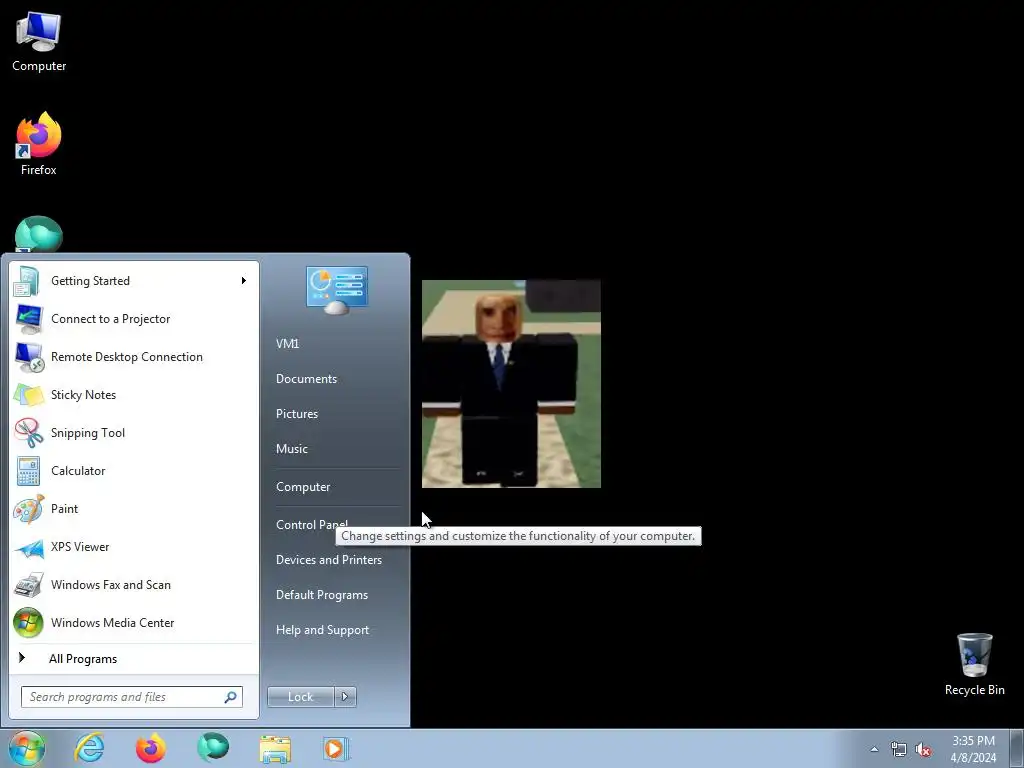Open Help and Support
The height and width of the screenshot is (768, 1024).
tap(323, 630)
